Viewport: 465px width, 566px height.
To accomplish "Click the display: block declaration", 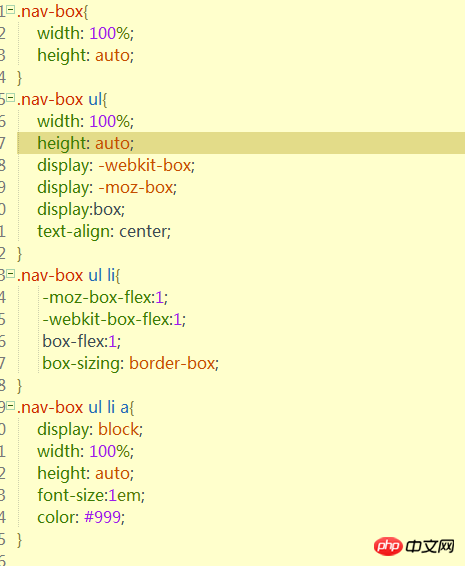I will tap(90, 429).
